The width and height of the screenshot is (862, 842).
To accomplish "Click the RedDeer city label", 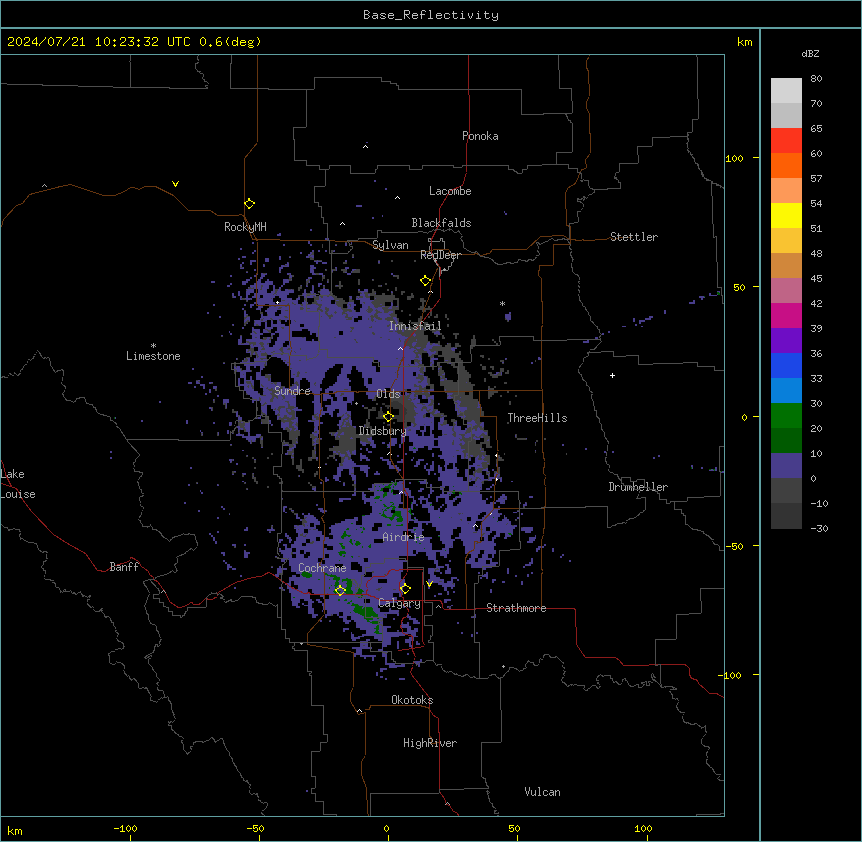I will click(x=440, y=255).
